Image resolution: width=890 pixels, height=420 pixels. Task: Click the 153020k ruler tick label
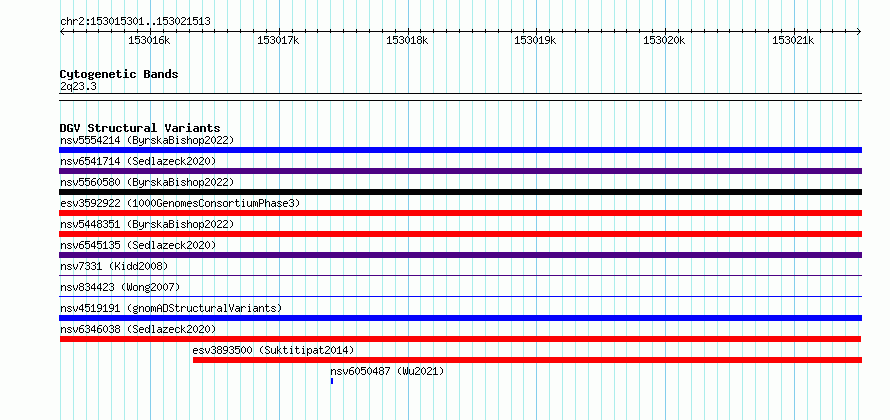(665, 40)
